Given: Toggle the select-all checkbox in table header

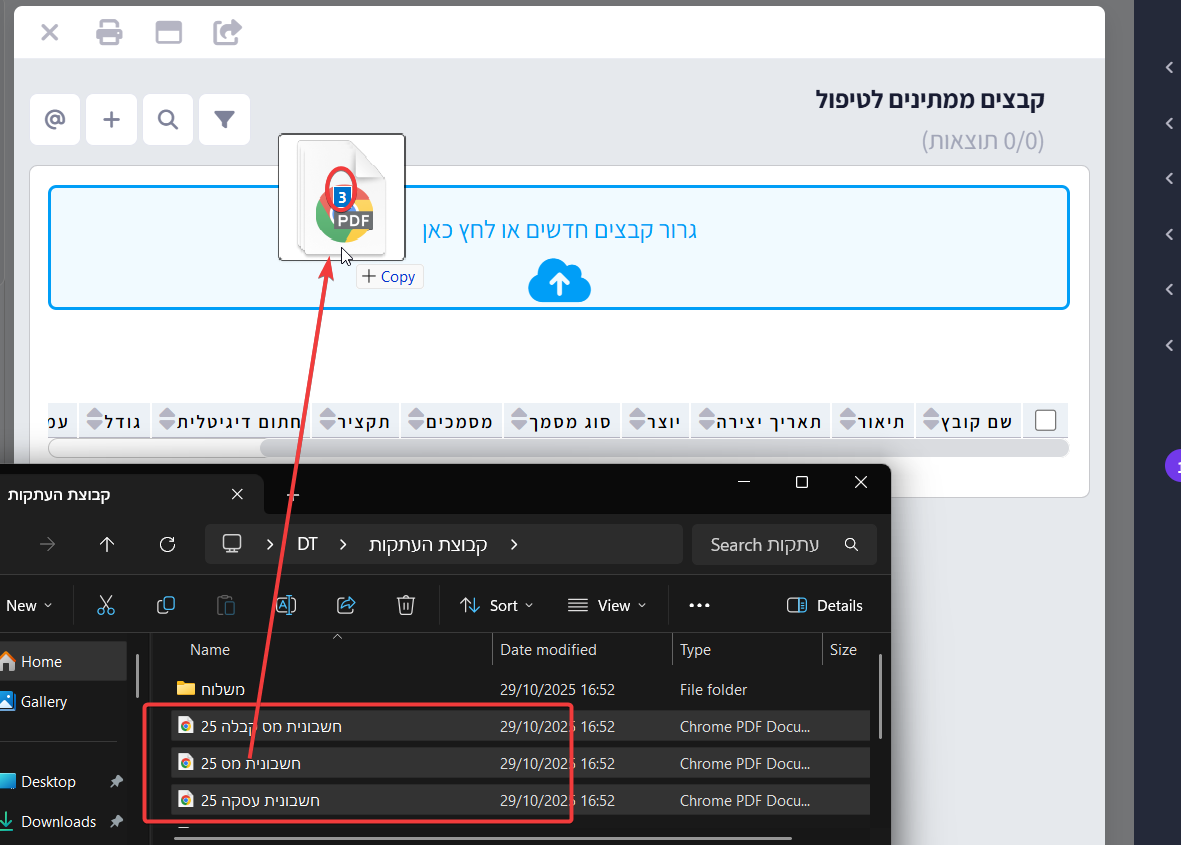Looking at the screenshot, I should 1045,421.
